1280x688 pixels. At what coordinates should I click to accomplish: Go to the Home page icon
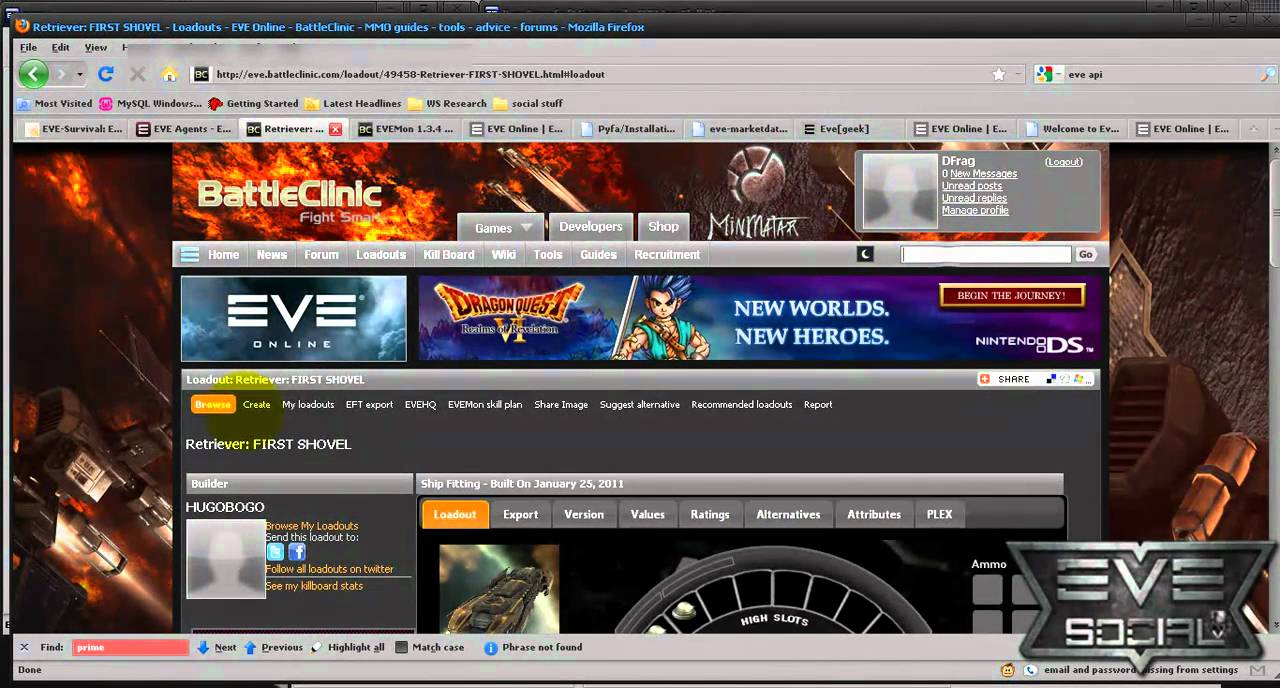[169, 74]
